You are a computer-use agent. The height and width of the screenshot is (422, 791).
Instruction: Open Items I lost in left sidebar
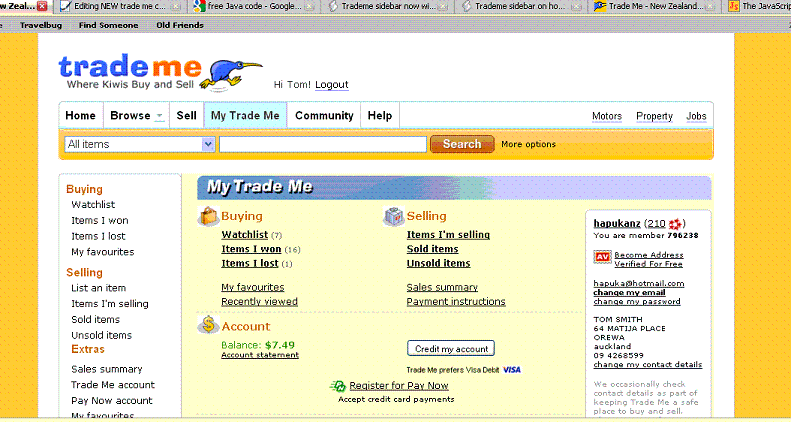98,236
